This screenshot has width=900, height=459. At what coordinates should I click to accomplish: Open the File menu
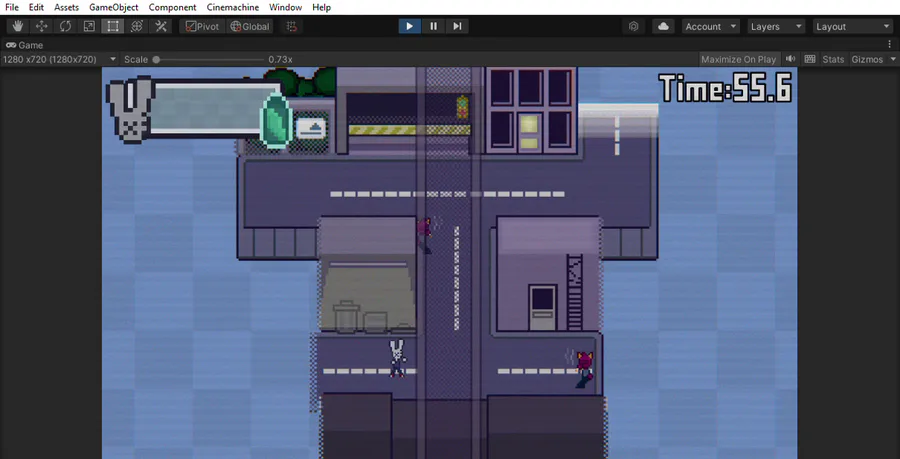(x=11, y=7)
